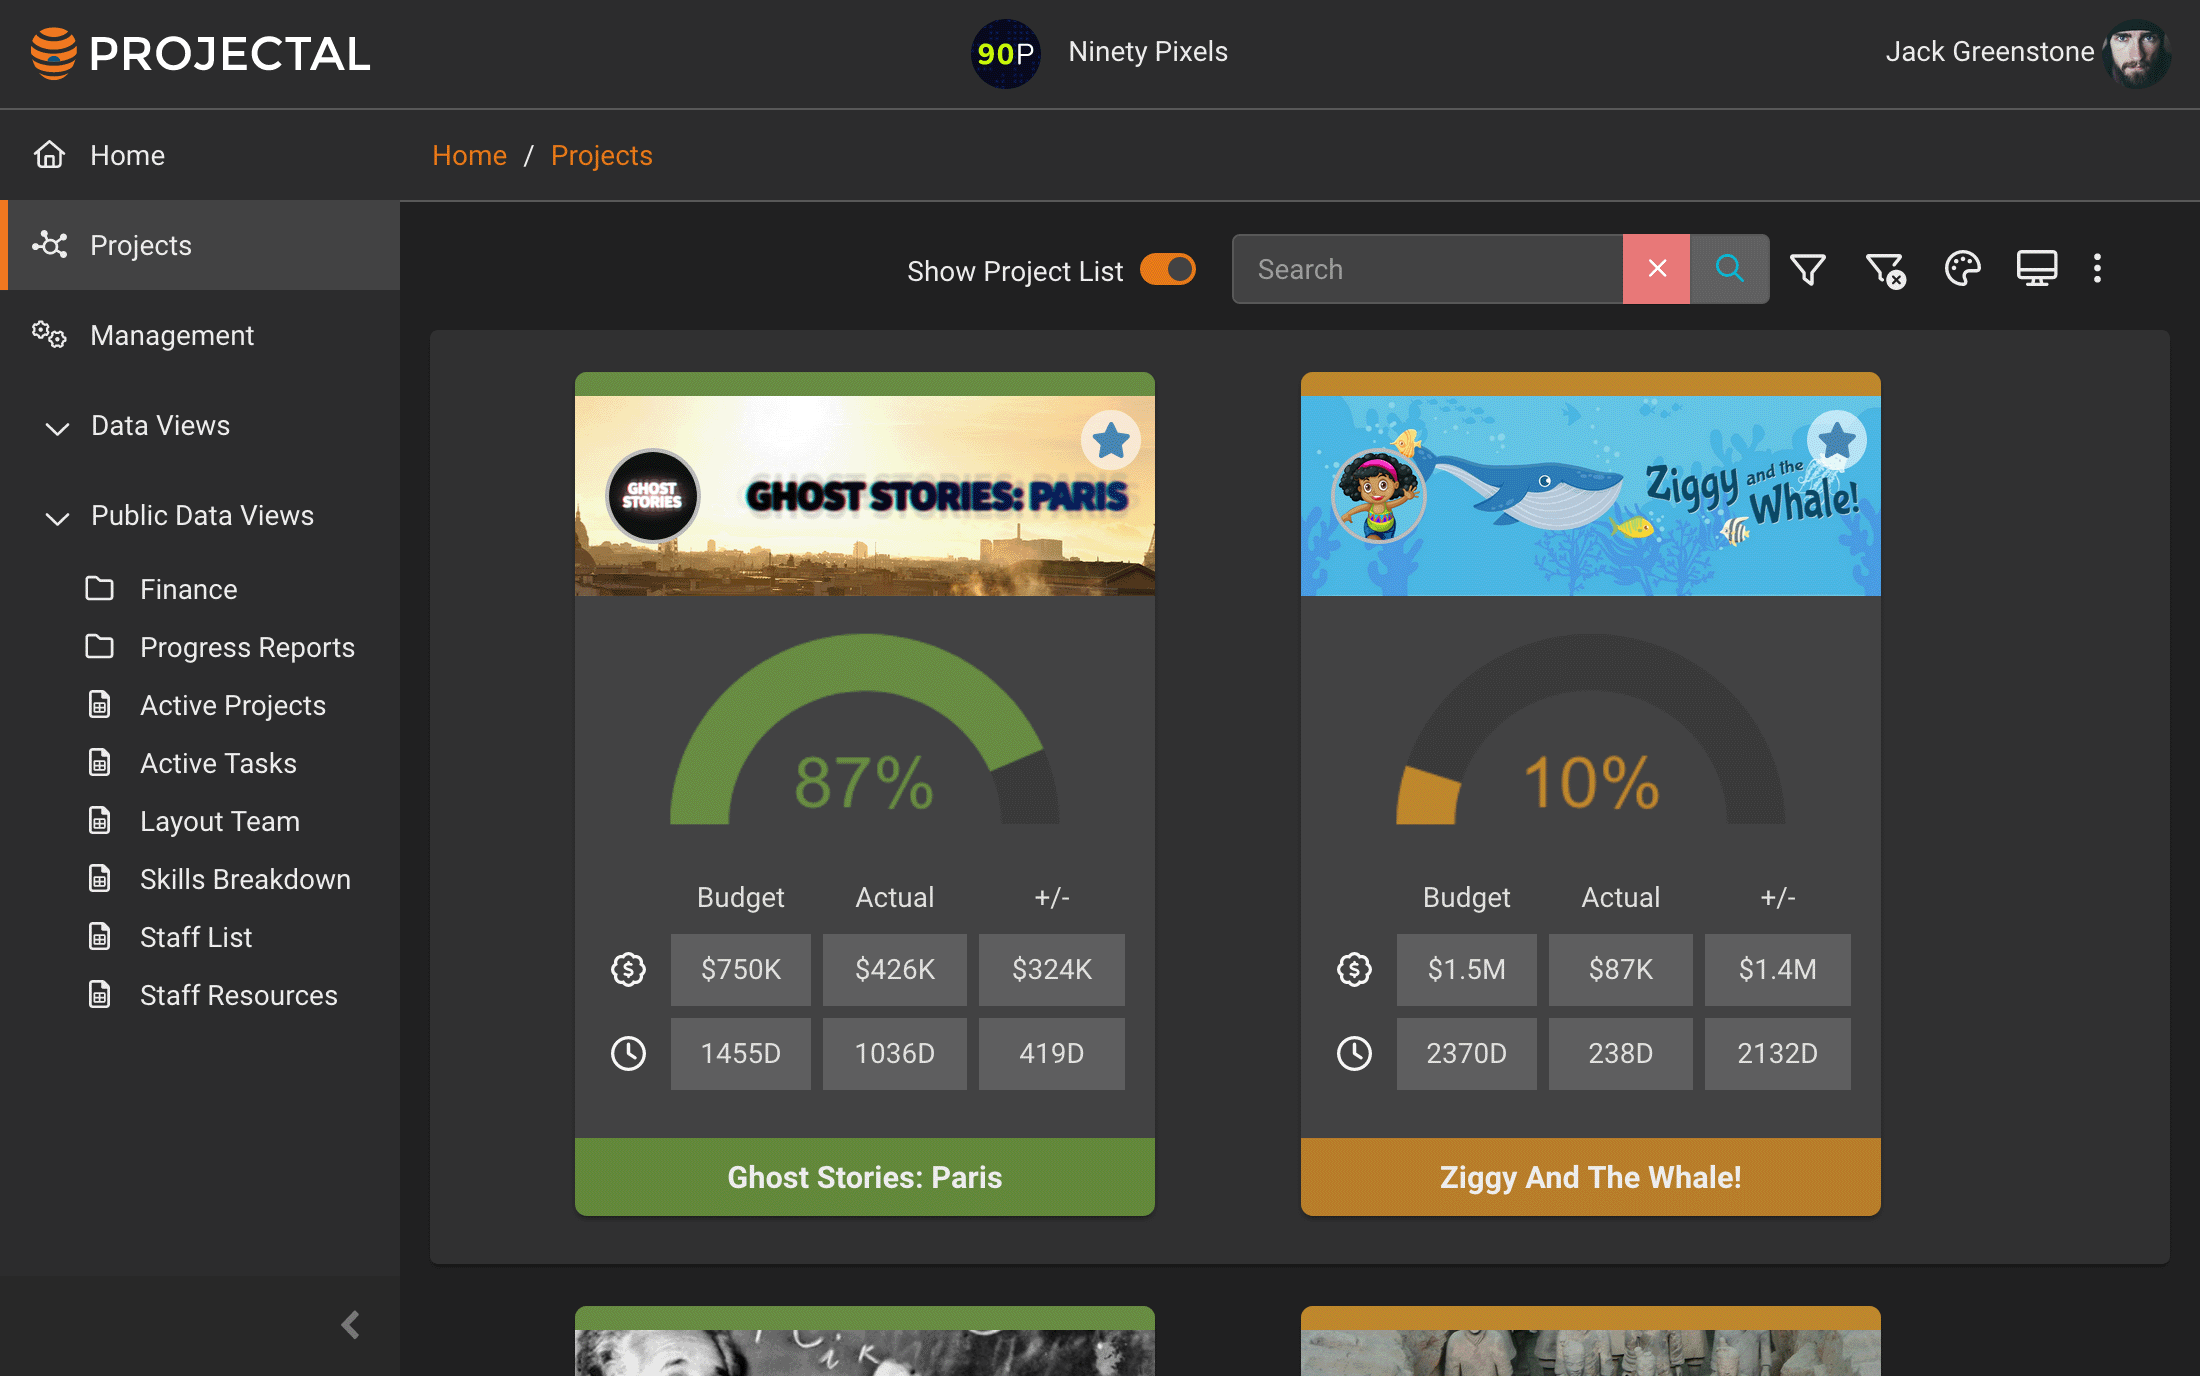
Task: Click the blue search magnifier icon
Action: (1729, 268)
